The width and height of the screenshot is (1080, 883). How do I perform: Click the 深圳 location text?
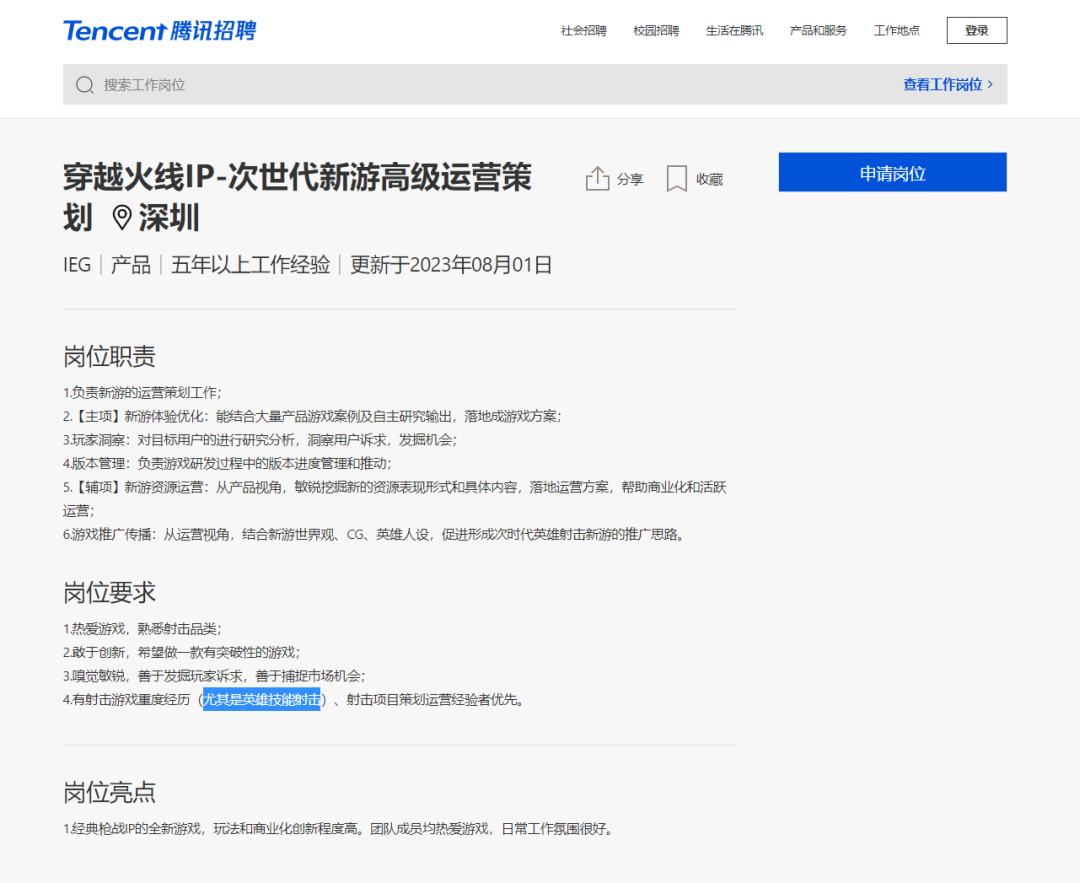[x=169, y=218]
